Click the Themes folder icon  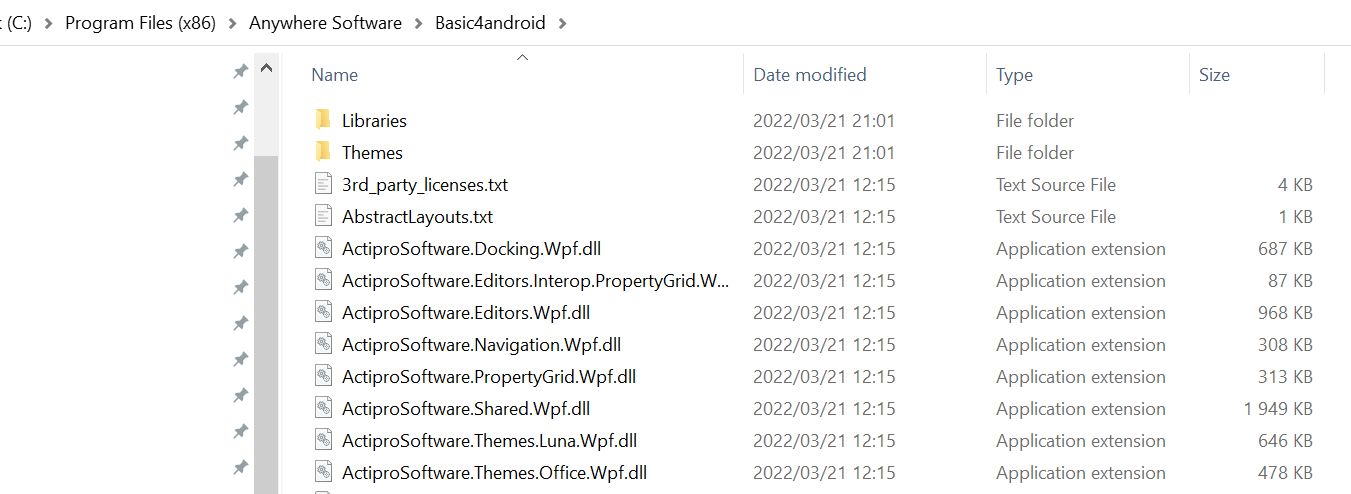323,152
